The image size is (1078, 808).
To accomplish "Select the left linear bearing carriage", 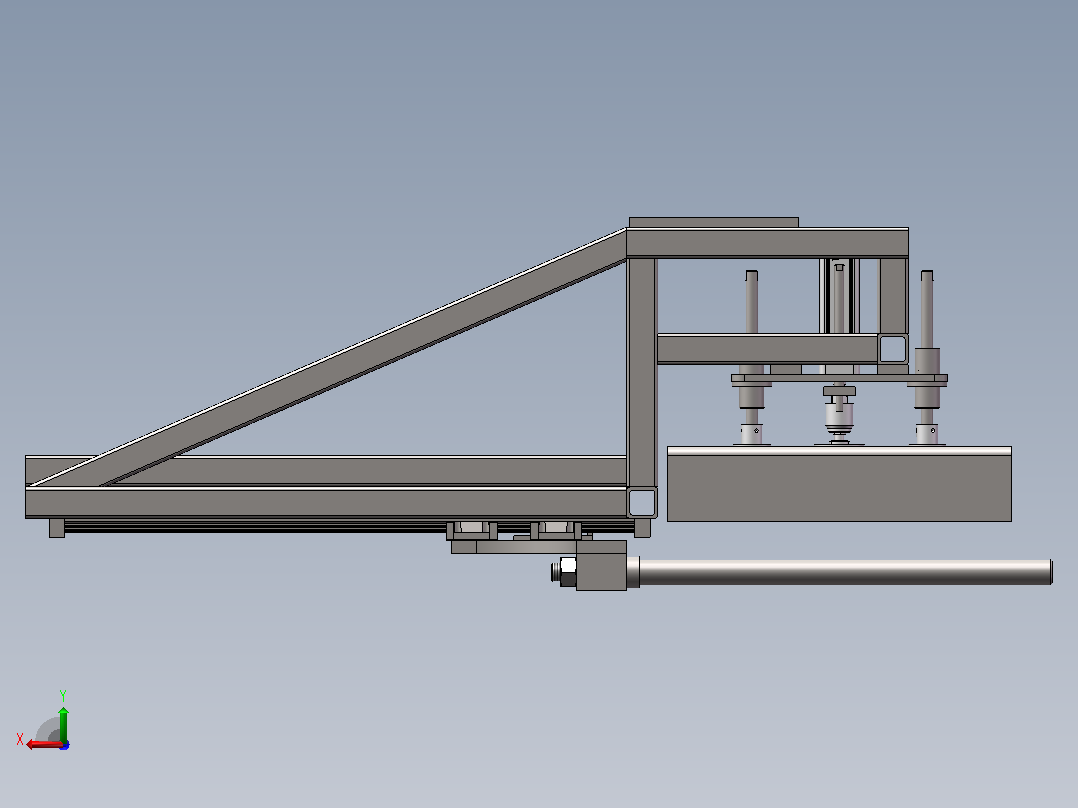I will point(472,530).
